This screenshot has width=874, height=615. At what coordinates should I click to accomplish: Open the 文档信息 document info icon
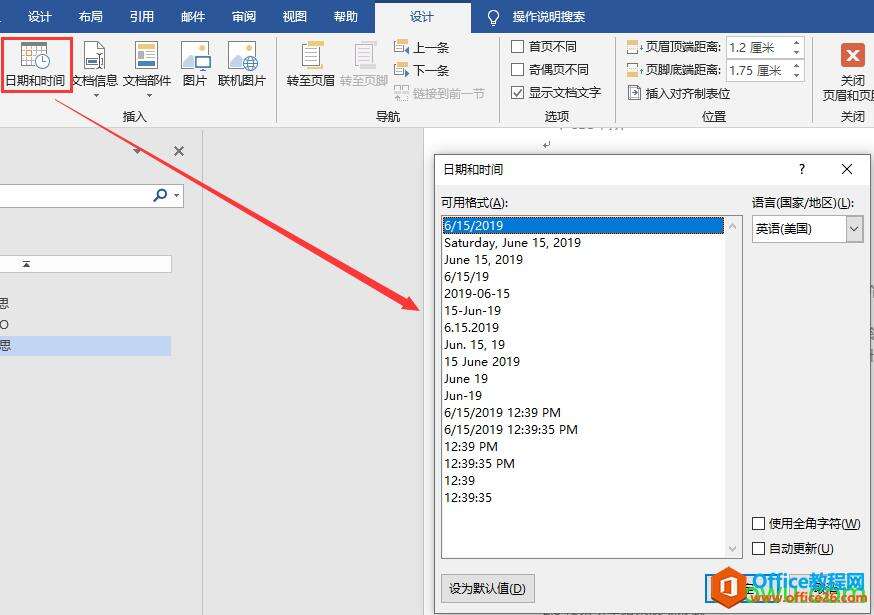click(x=95, y=56)
